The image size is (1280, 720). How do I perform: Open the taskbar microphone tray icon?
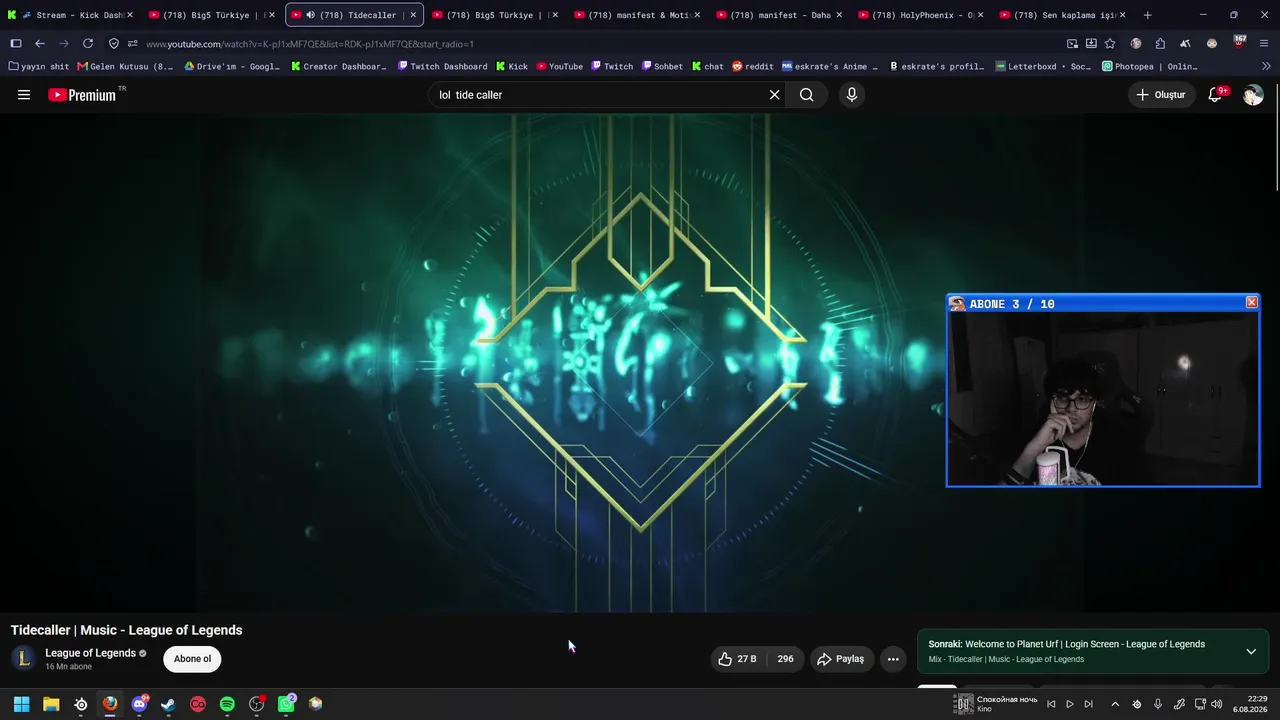pyautogui.click(x=1158, y=704)
